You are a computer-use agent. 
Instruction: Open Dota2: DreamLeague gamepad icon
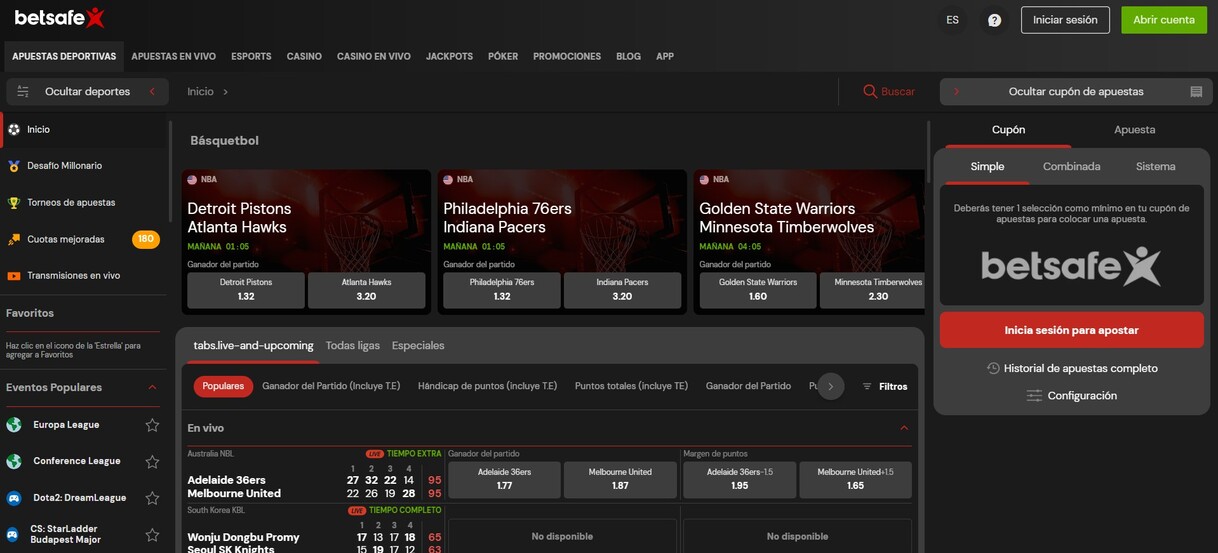pos(14,498)
